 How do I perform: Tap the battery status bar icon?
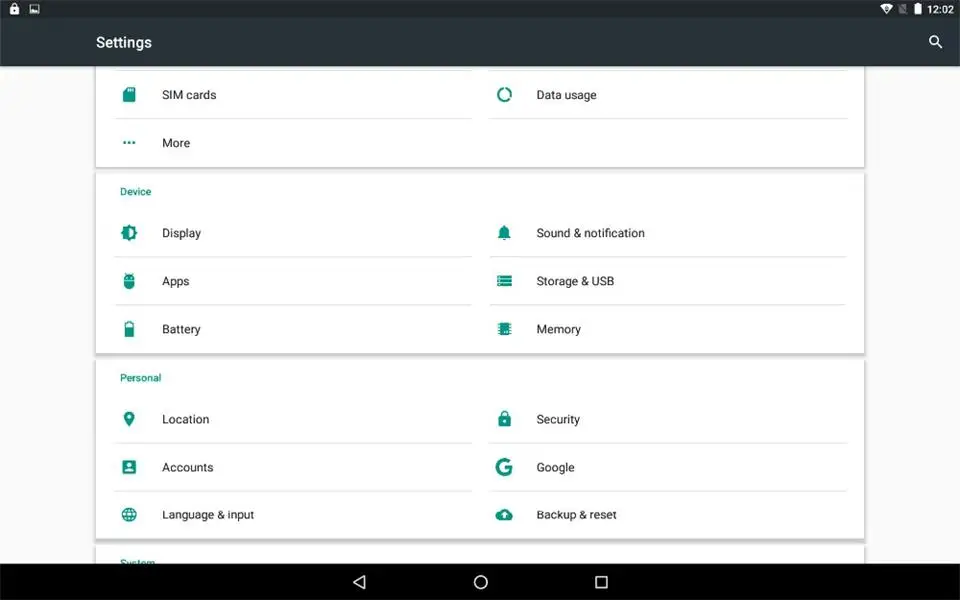point(917,9)
